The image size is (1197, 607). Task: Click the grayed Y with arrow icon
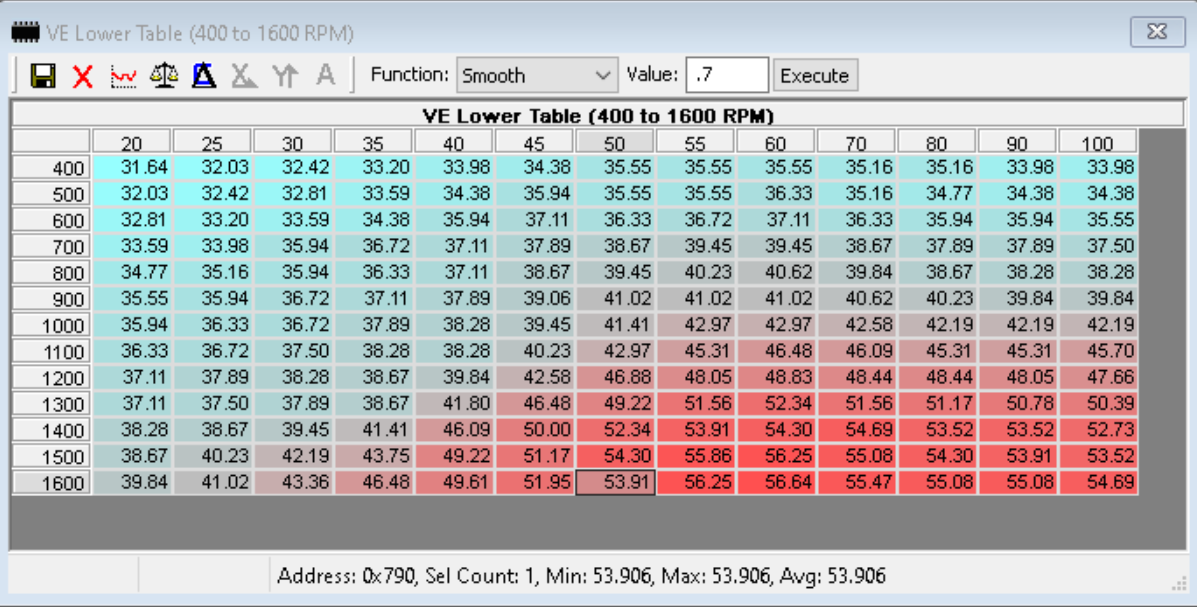click(285, 76)
